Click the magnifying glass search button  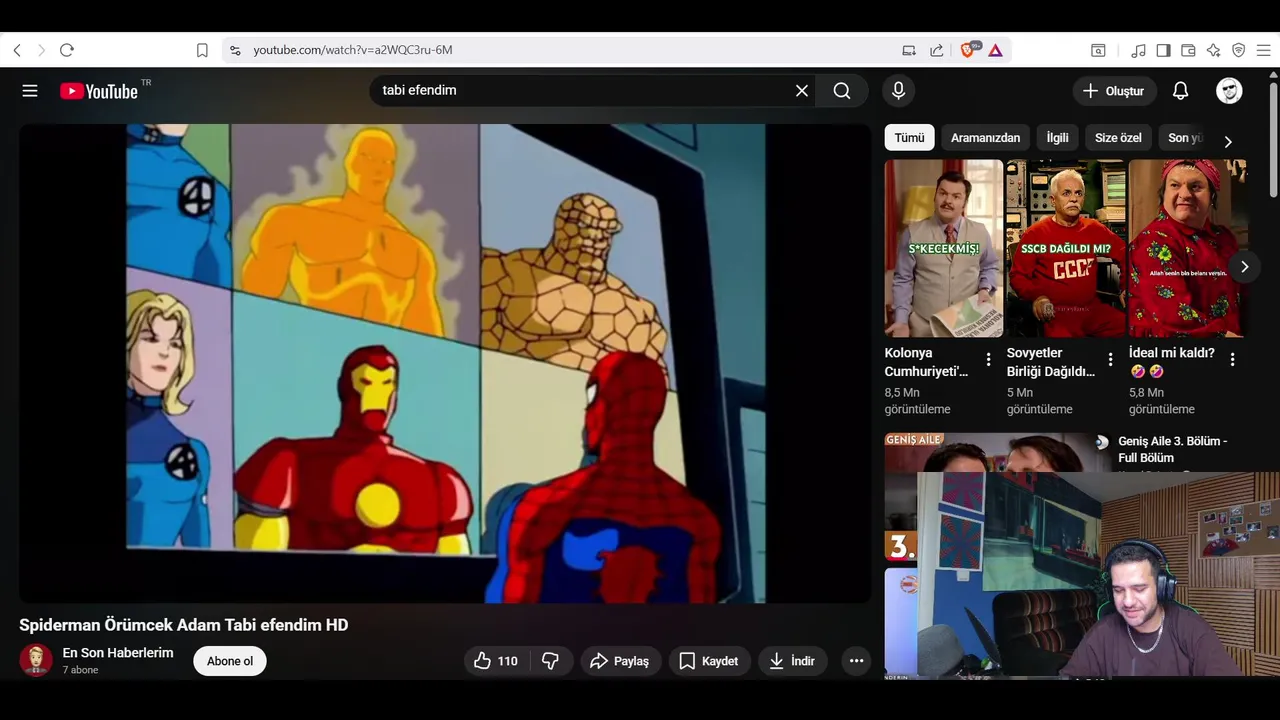click(842, 91)
